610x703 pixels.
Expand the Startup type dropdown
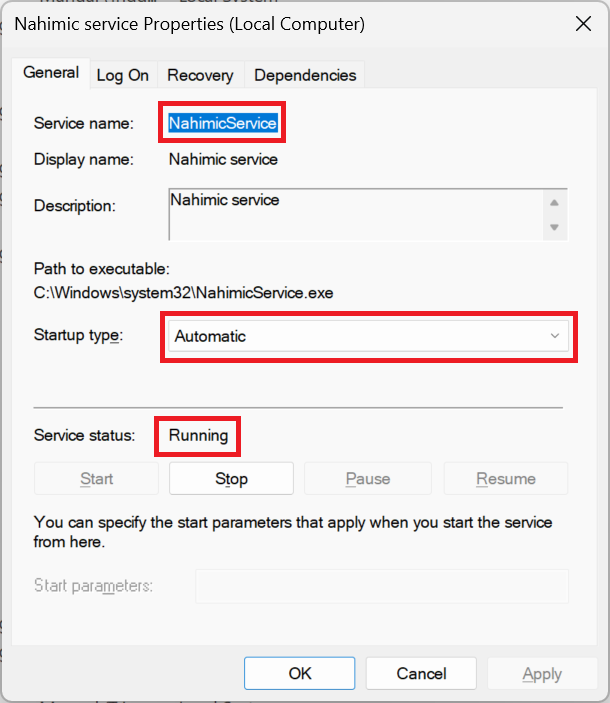tap(368, 336)
